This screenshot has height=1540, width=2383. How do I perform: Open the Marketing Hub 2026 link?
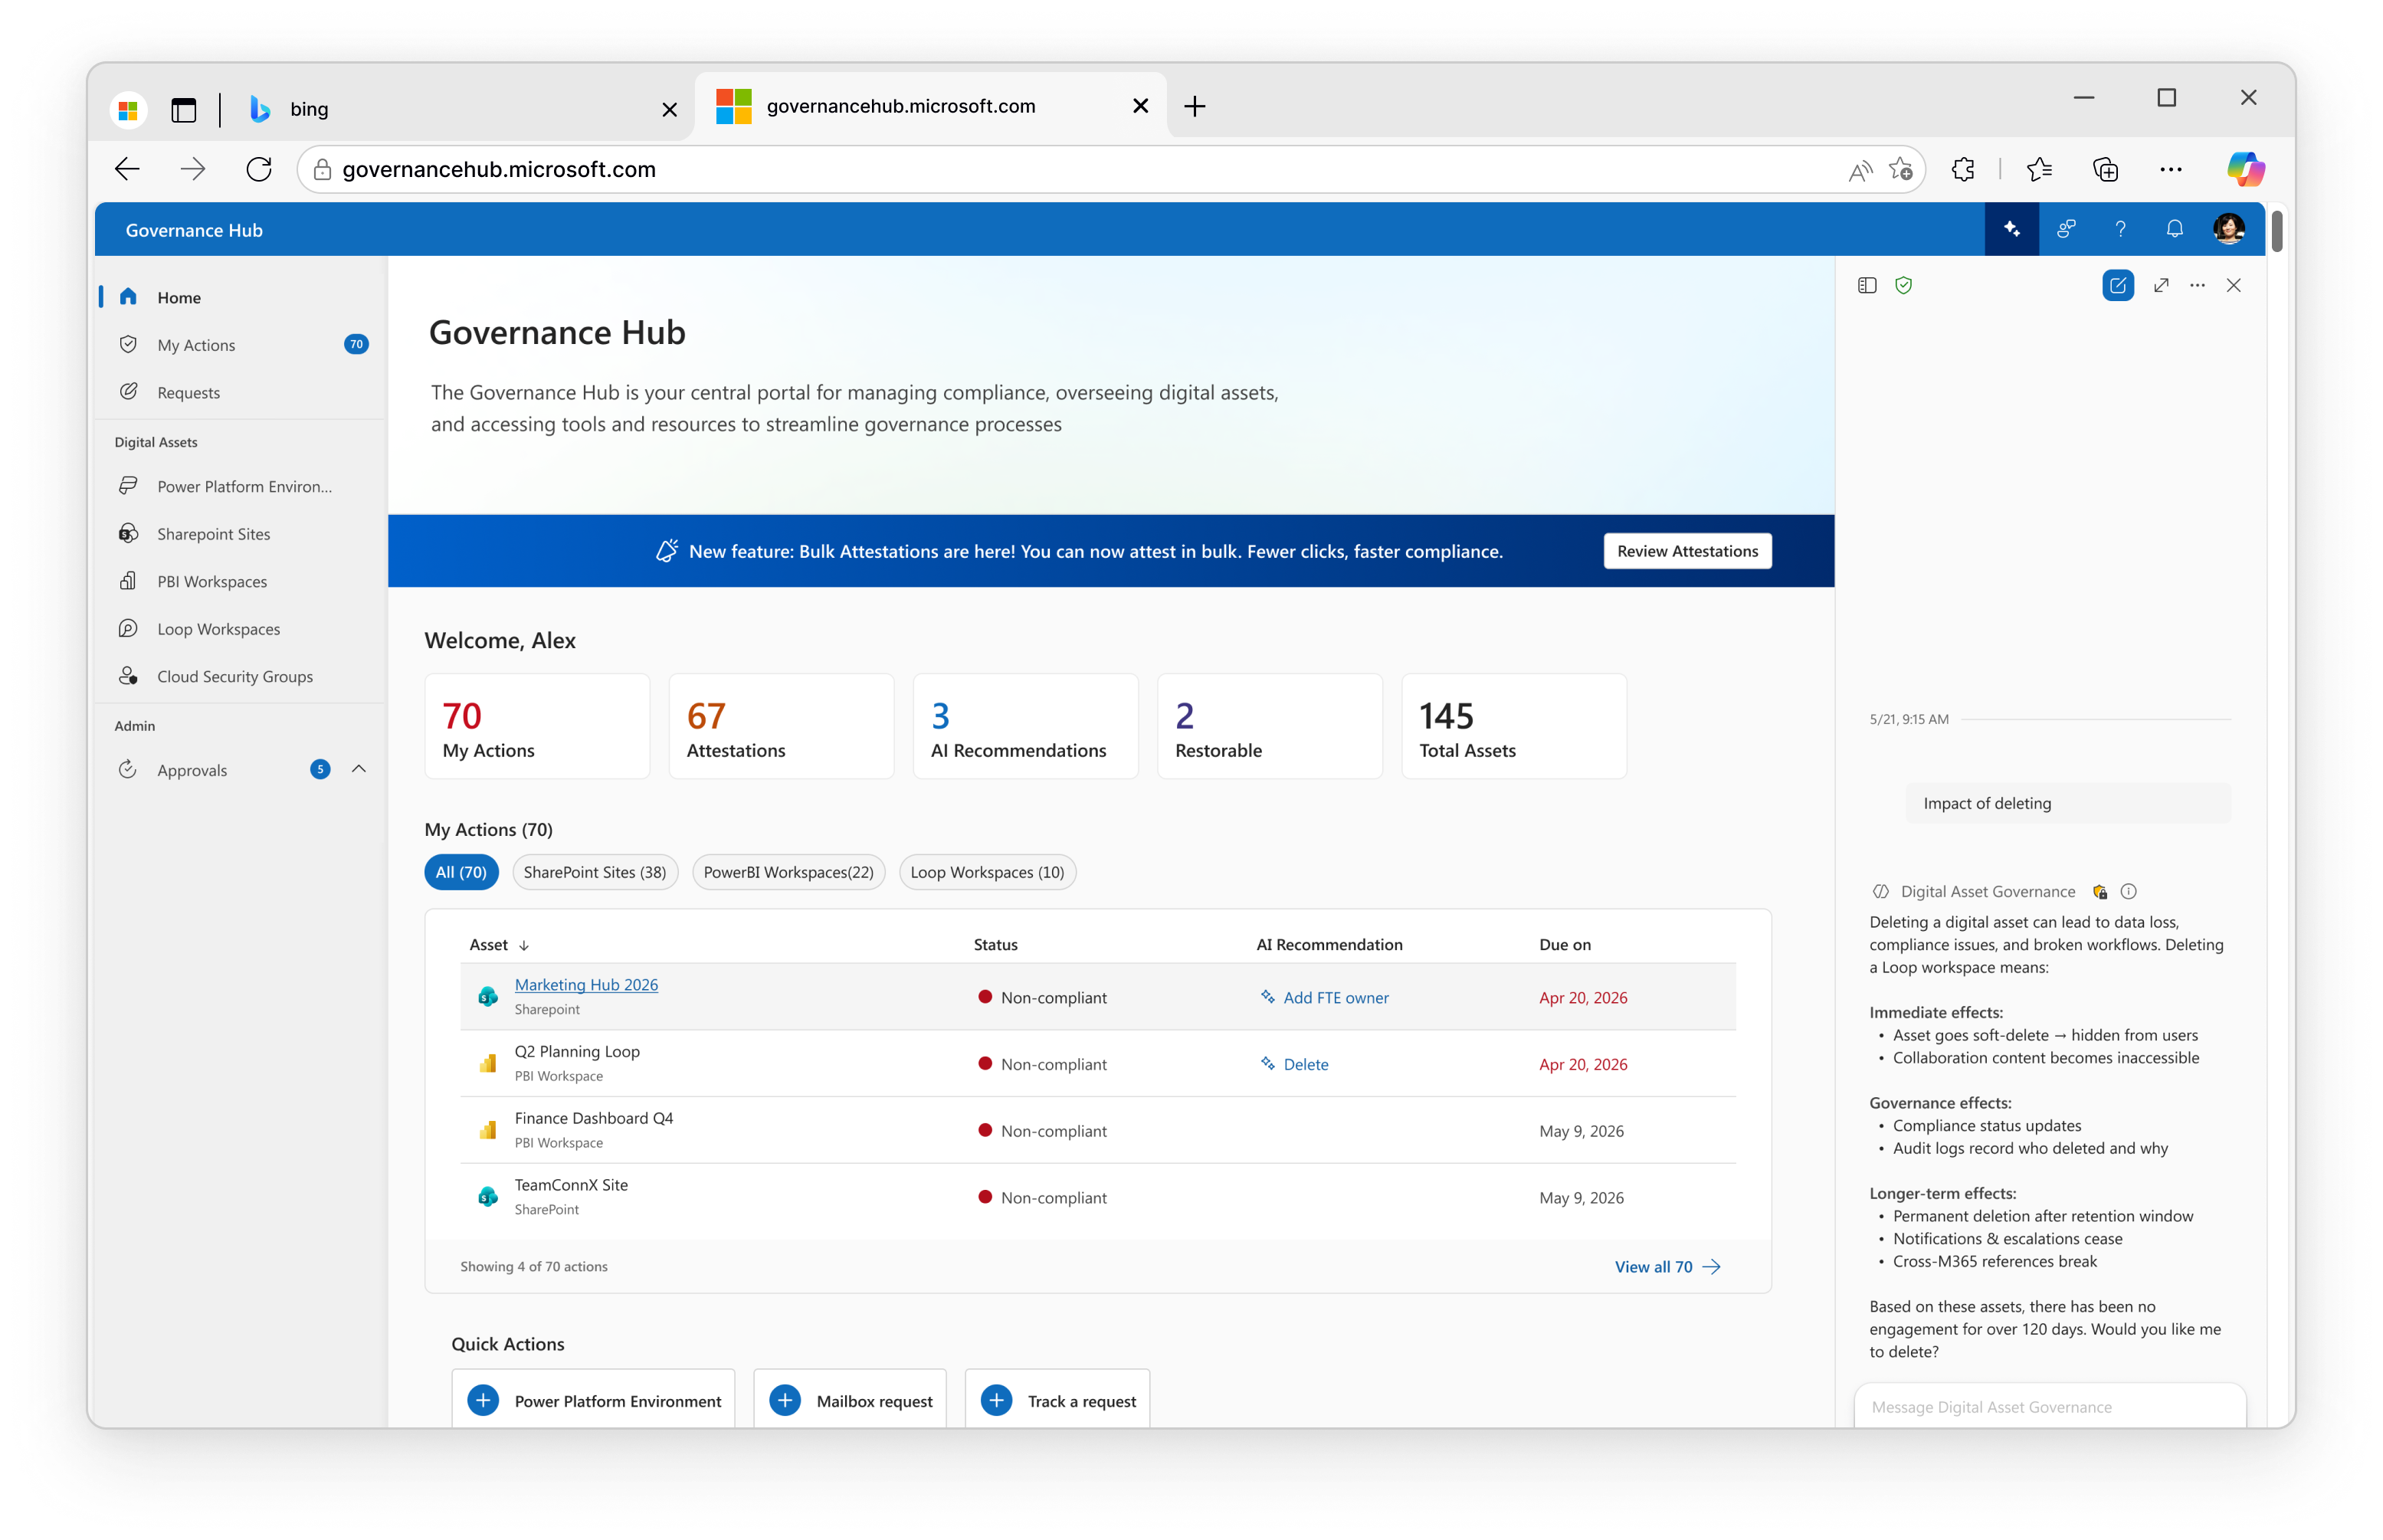pyautogui.click(x=586, y=984)
